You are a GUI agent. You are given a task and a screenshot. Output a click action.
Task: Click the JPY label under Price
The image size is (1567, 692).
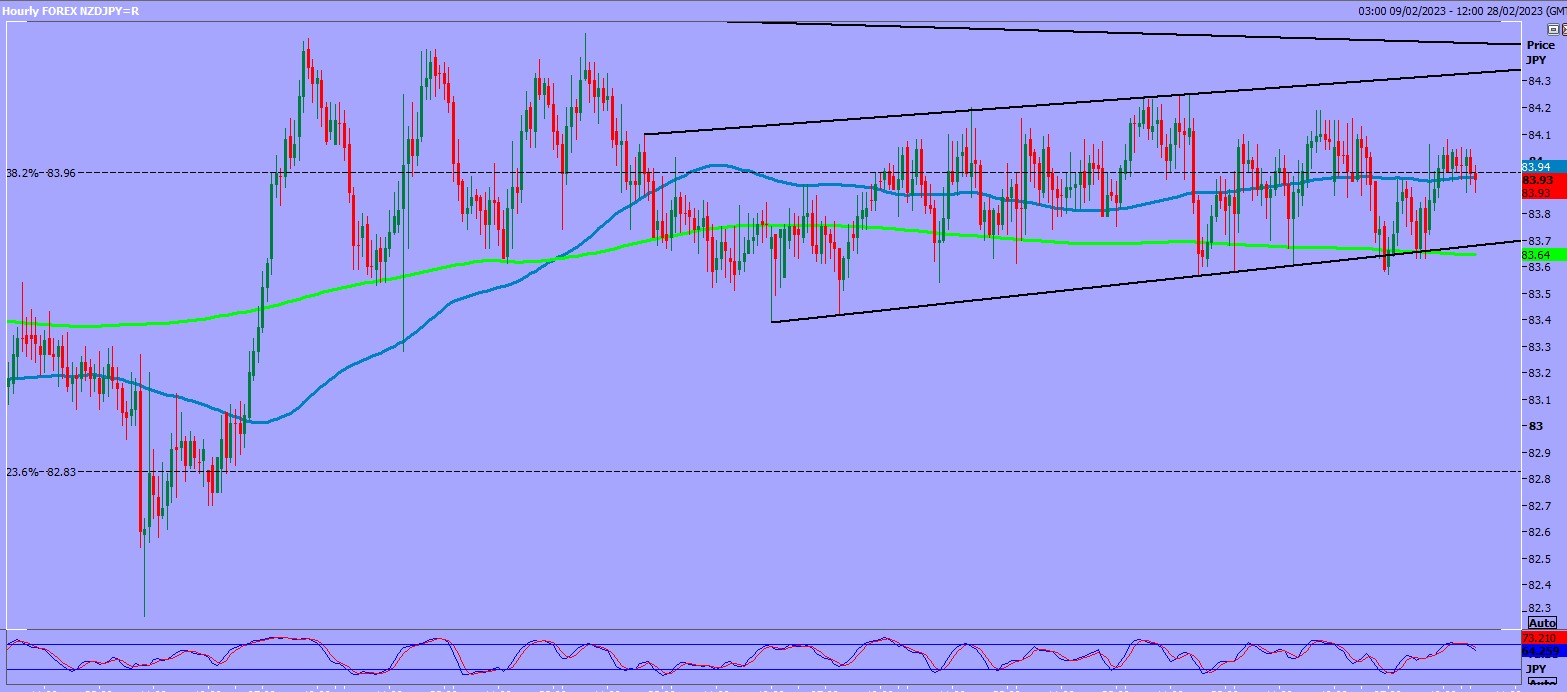[x=1535, y=60]
